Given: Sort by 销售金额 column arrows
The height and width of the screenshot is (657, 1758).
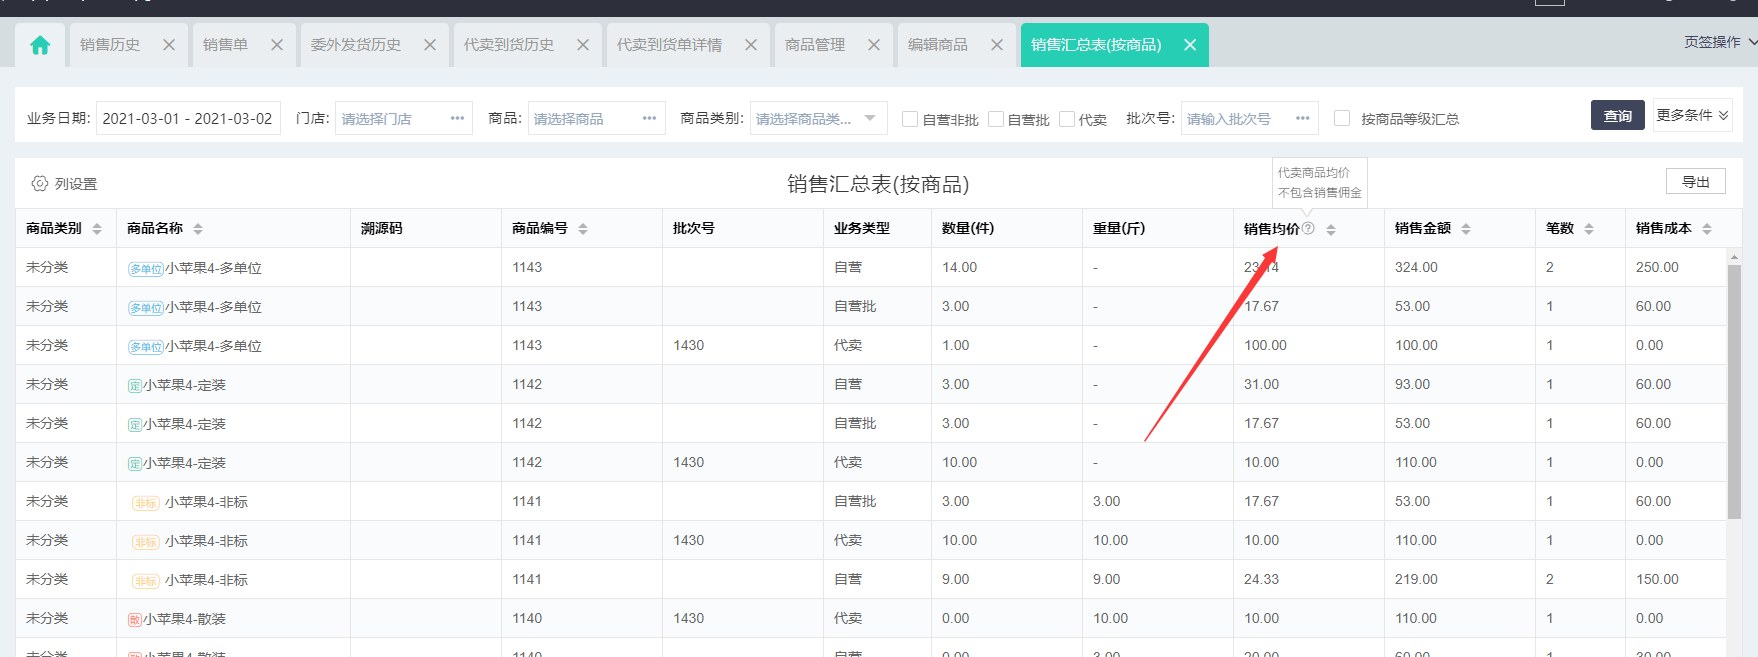Looking at the screenshot, I should 1466,229.
